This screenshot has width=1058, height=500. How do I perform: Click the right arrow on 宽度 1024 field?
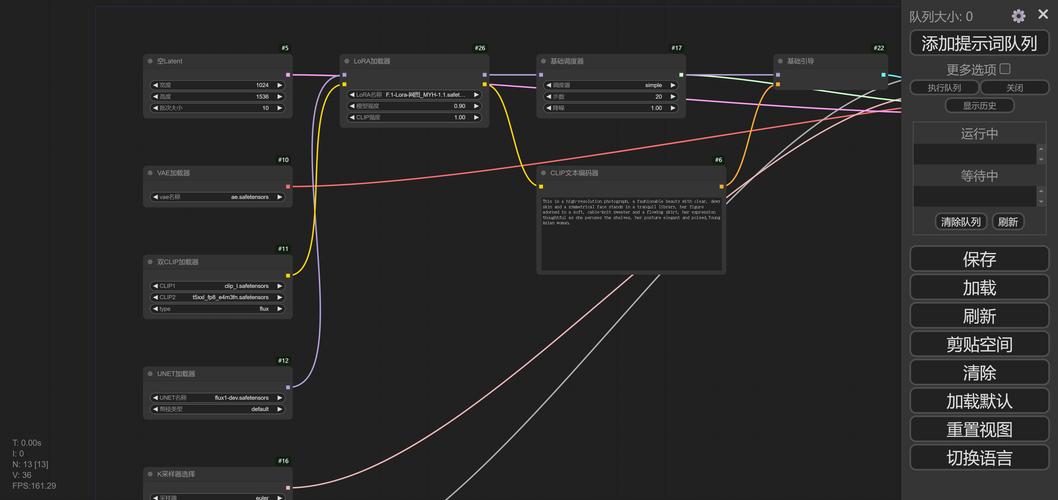pyautogui.click(x=279, y=85)
